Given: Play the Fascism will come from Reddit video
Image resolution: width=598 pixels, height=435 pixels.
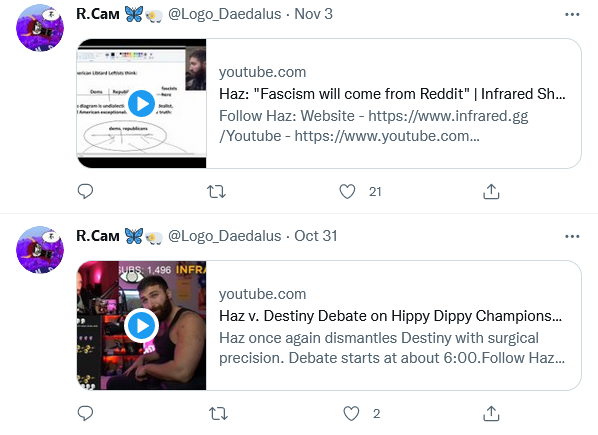Looking at the screenshot, I should tap(141, 103).
